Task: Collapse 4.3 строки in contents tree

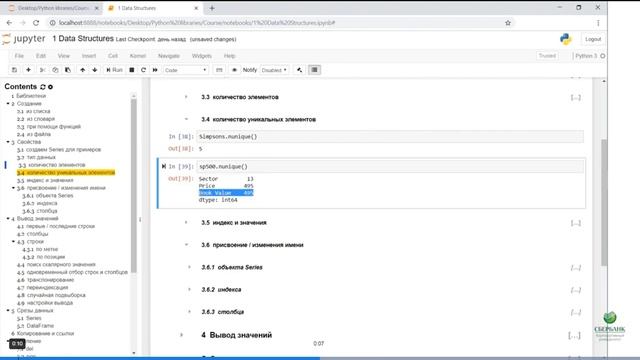Action: coord(13,242)
